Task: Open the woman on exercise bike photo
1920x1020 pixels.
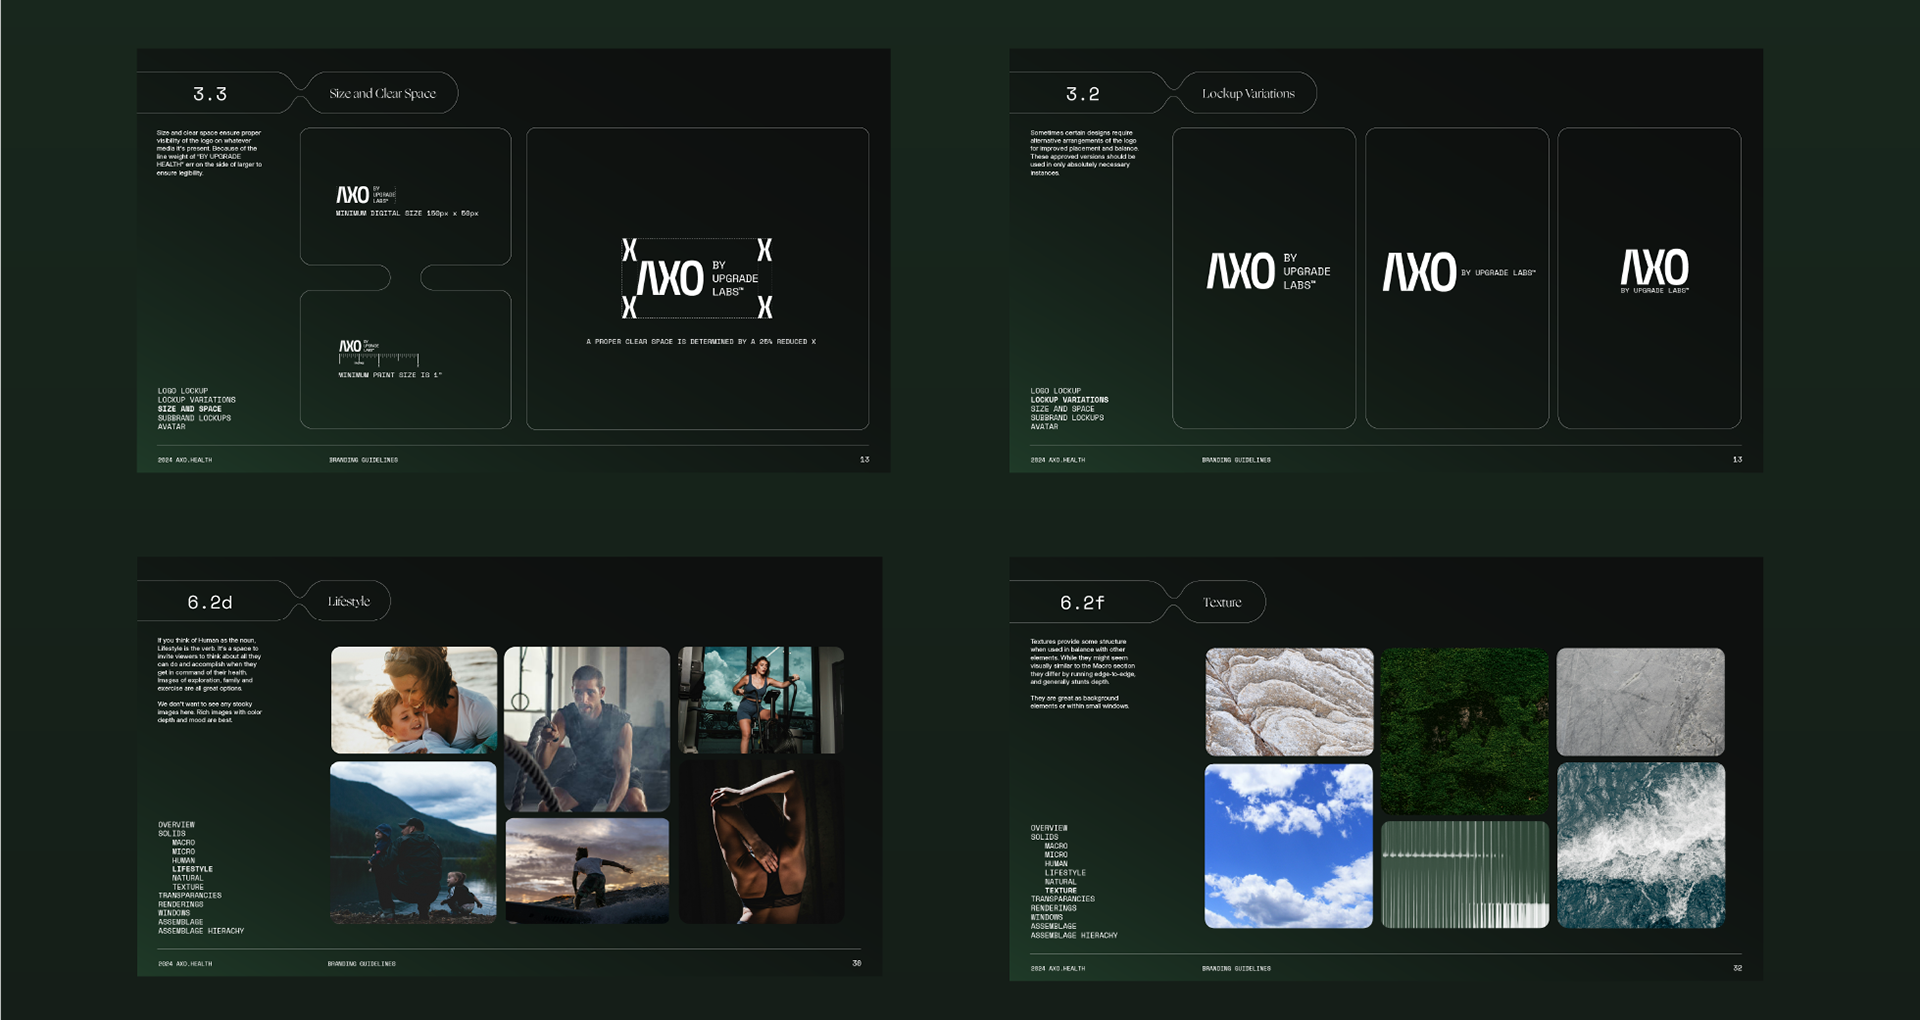Action: (x=761, y=700)
